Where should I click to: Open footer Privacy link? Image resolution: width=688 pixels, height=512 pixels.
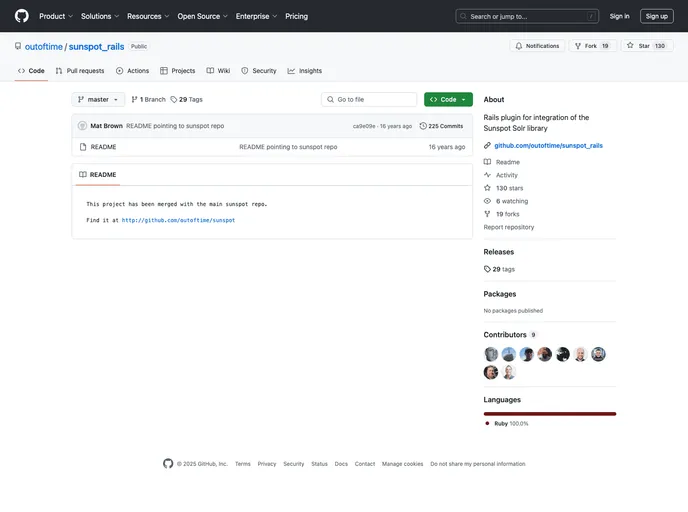point(267,464)
